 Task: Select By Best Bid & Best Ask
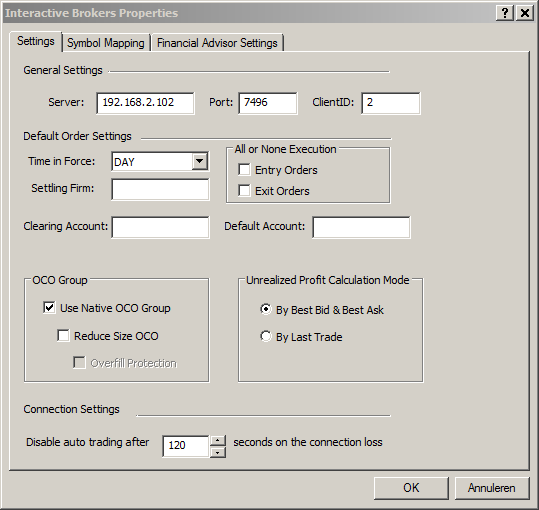point(266,309)
